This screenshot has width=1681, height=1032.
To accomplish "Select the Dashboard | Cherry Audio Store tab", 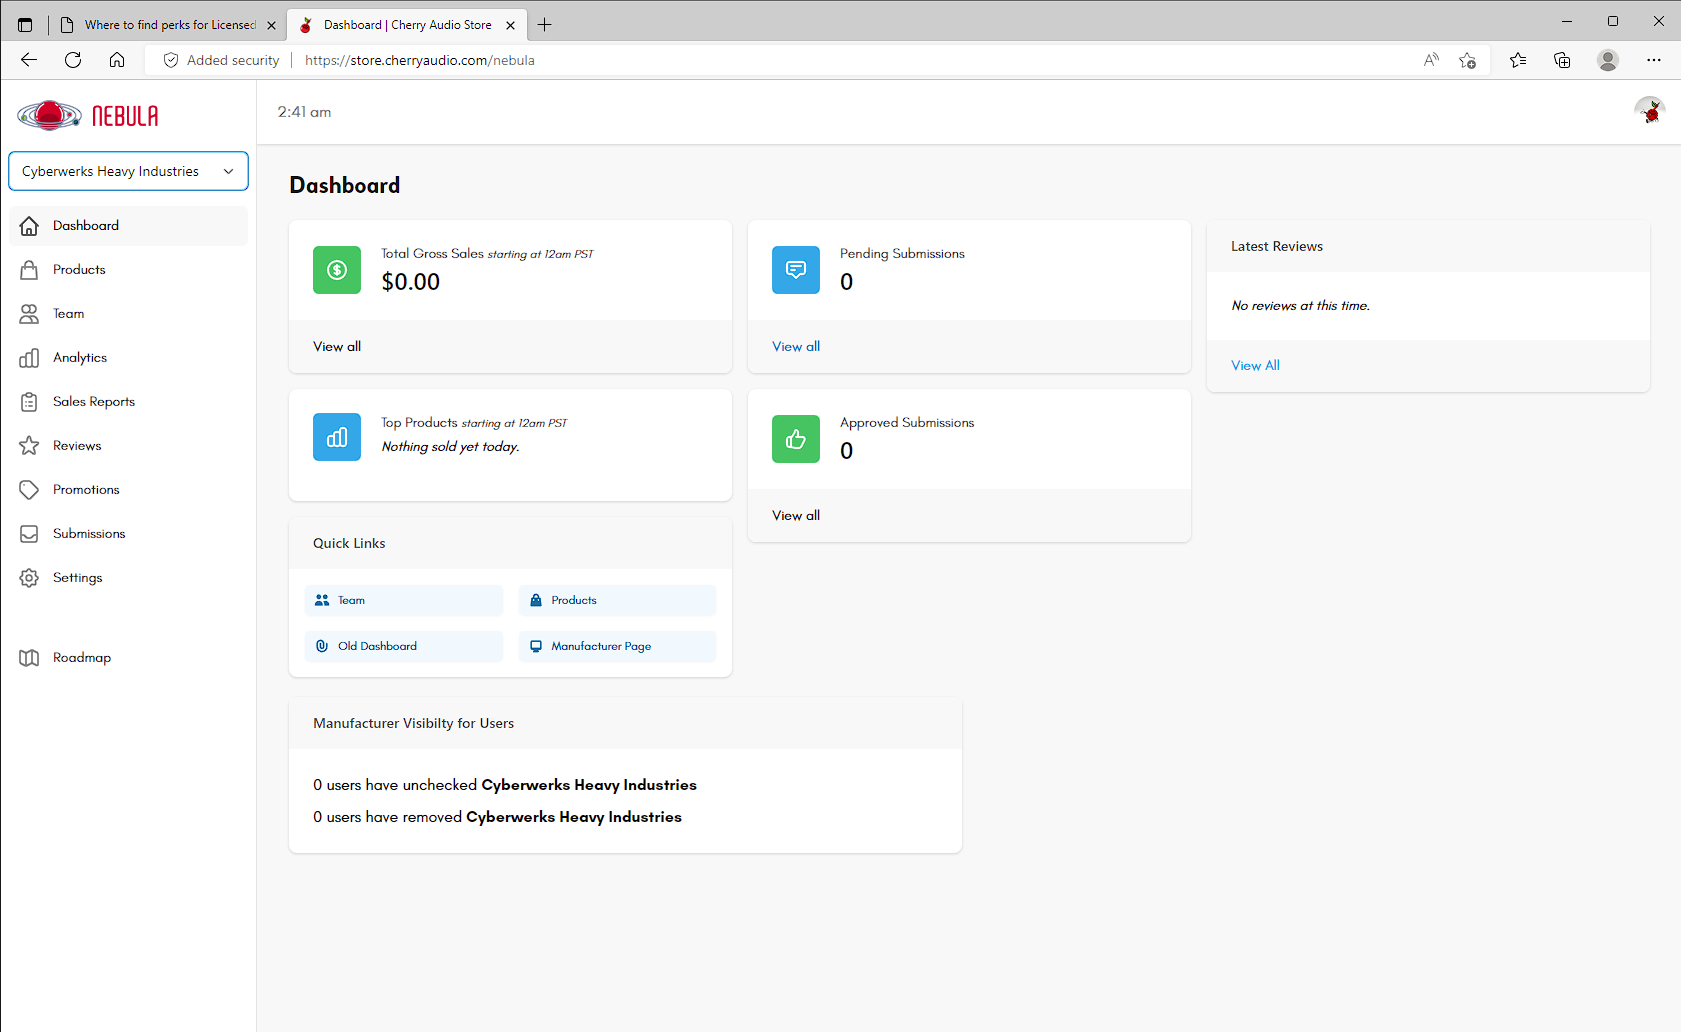I will (407, 25).
